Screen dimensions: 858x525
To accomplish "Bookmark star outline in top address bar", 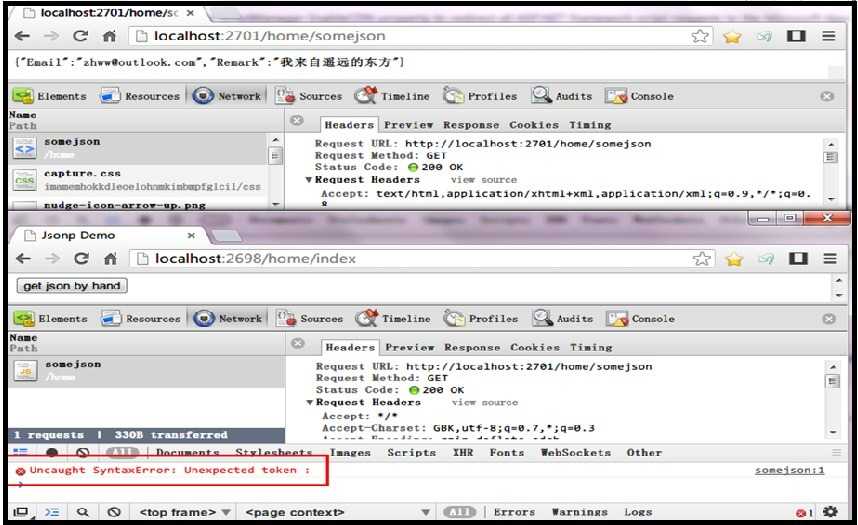I will [x=700, y=36].
